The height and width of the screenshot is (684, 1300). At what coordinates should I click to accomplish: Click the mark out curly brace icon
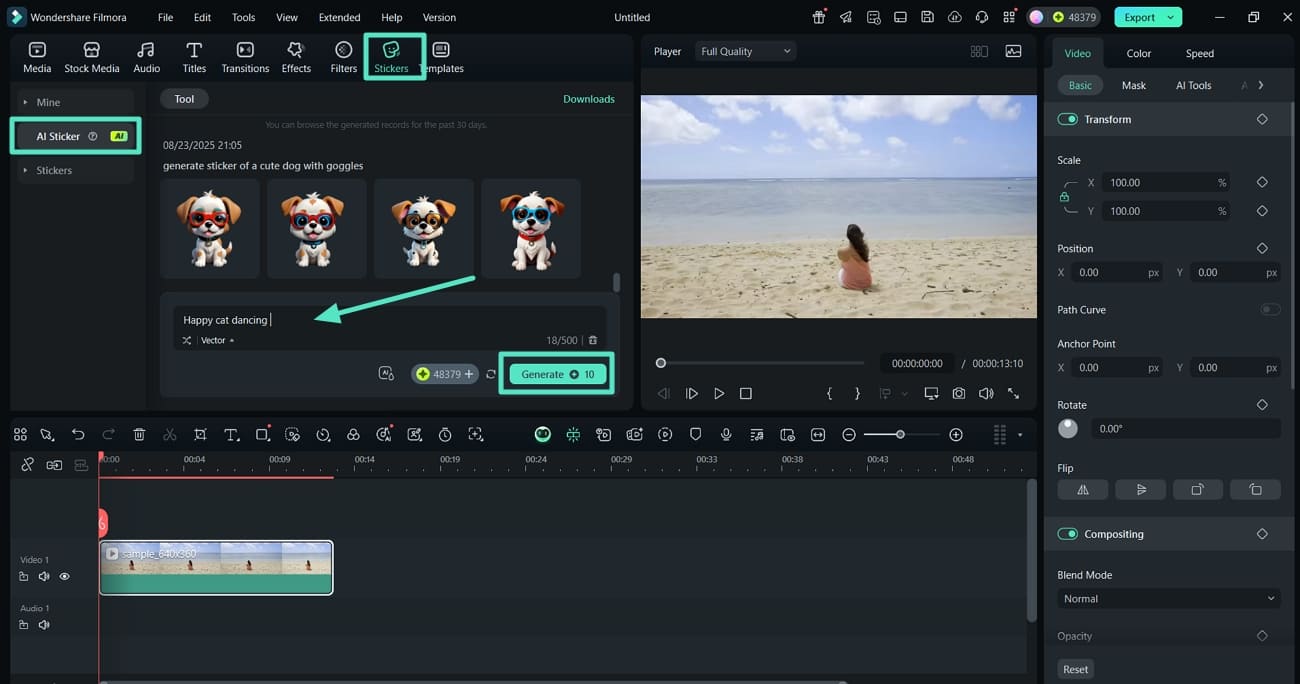(857, 393)
